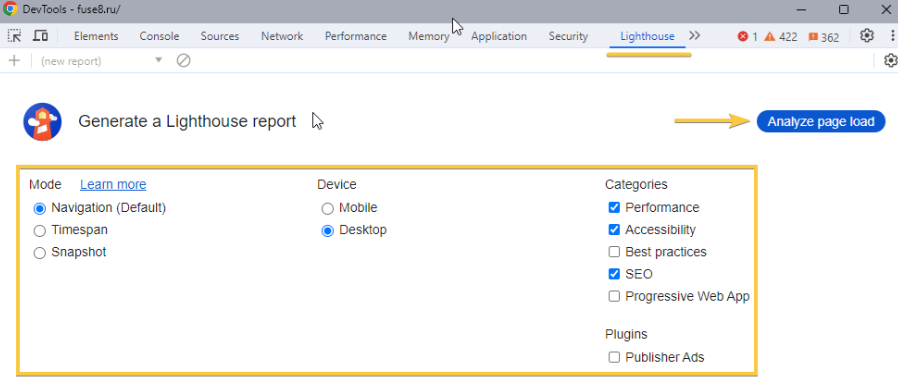
Task: Expand the (new report) dropdown
Action: [101, 61]
